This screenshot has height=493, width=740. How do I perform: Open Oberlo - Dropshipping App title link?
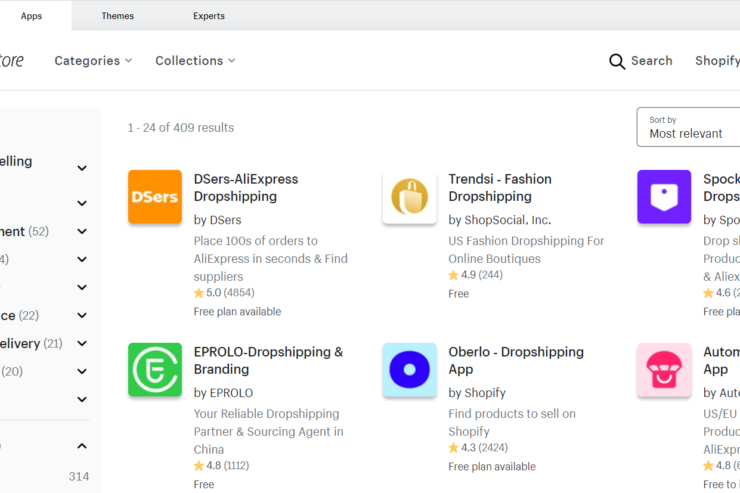515,361
